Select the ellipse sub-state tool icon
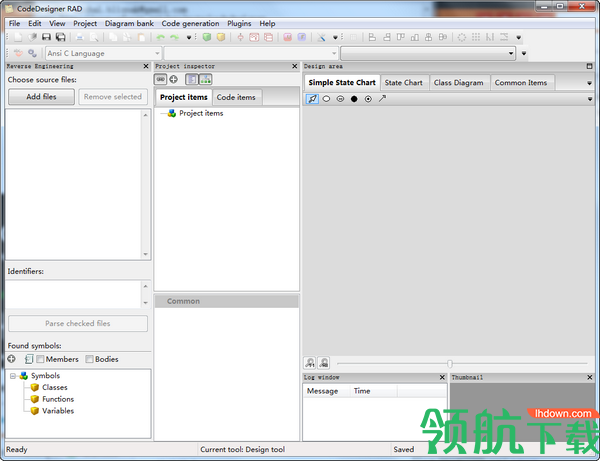600x461 pixels. 340,99
